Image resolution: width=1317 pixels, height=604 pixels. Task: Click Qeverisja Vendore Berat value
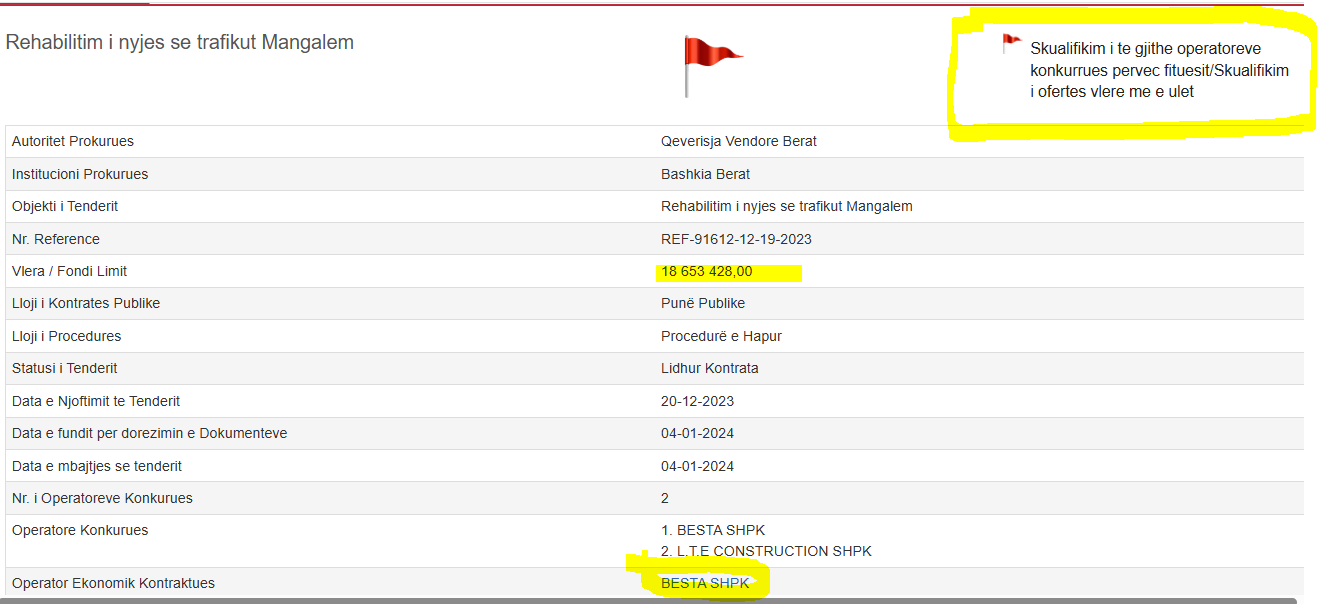pos(739,141)
